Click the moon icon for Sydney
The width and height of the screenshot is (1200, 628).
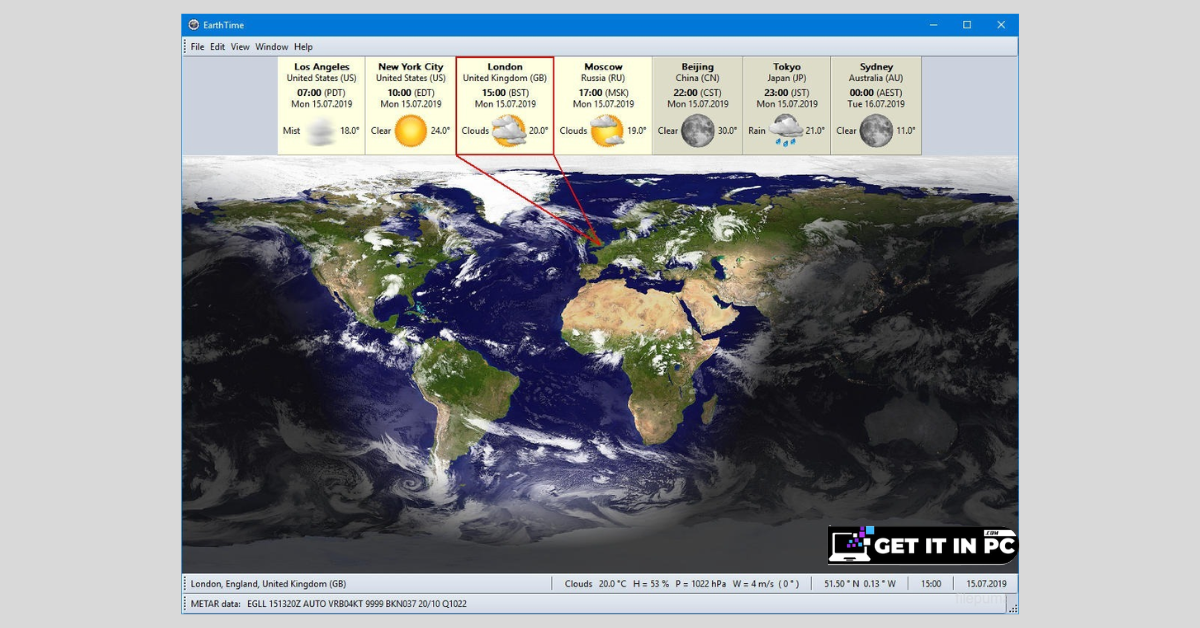(x=876, y=131)
